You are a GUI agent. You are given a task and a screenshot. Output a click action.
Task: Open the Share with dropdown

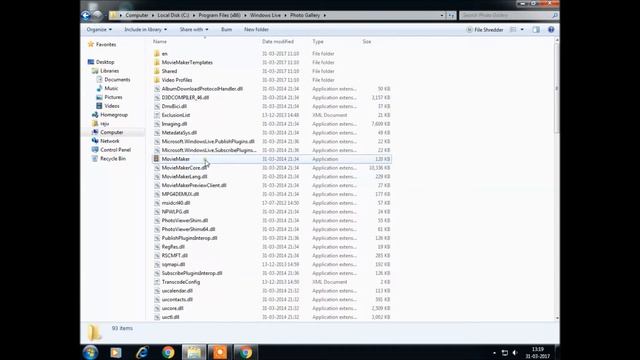(194, 30)
